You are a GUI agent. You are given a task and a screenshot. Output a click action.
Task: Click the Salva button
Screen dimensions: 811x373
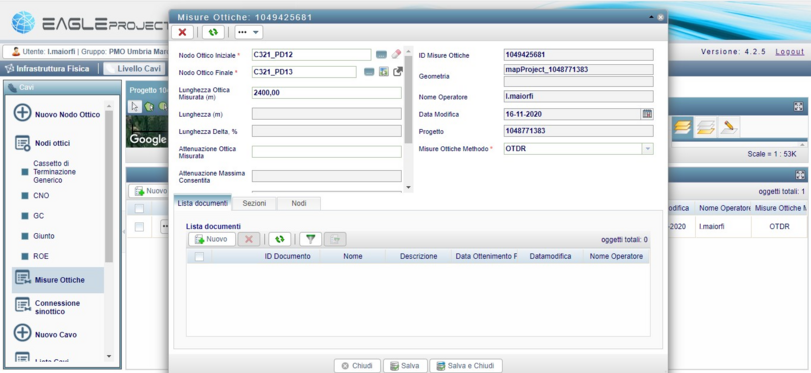tap(405, 366)
